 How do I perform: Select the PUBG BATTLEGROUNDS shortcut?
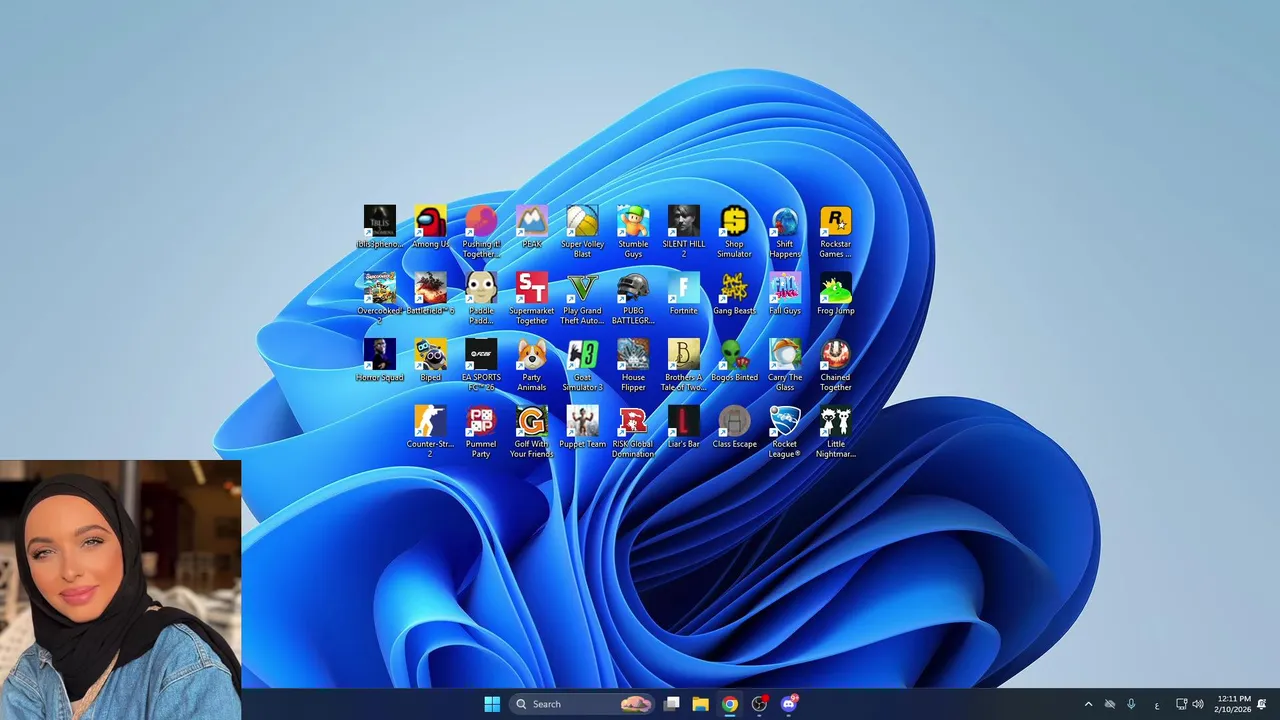tap(633, 298)
